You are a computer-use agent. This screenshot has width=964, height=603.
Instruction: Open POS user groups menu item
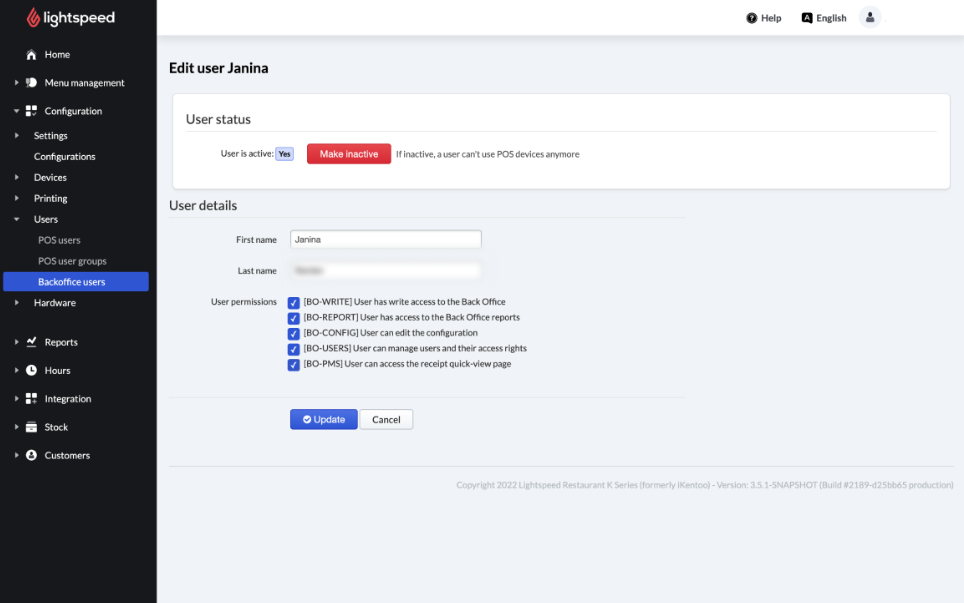point(72,261)
